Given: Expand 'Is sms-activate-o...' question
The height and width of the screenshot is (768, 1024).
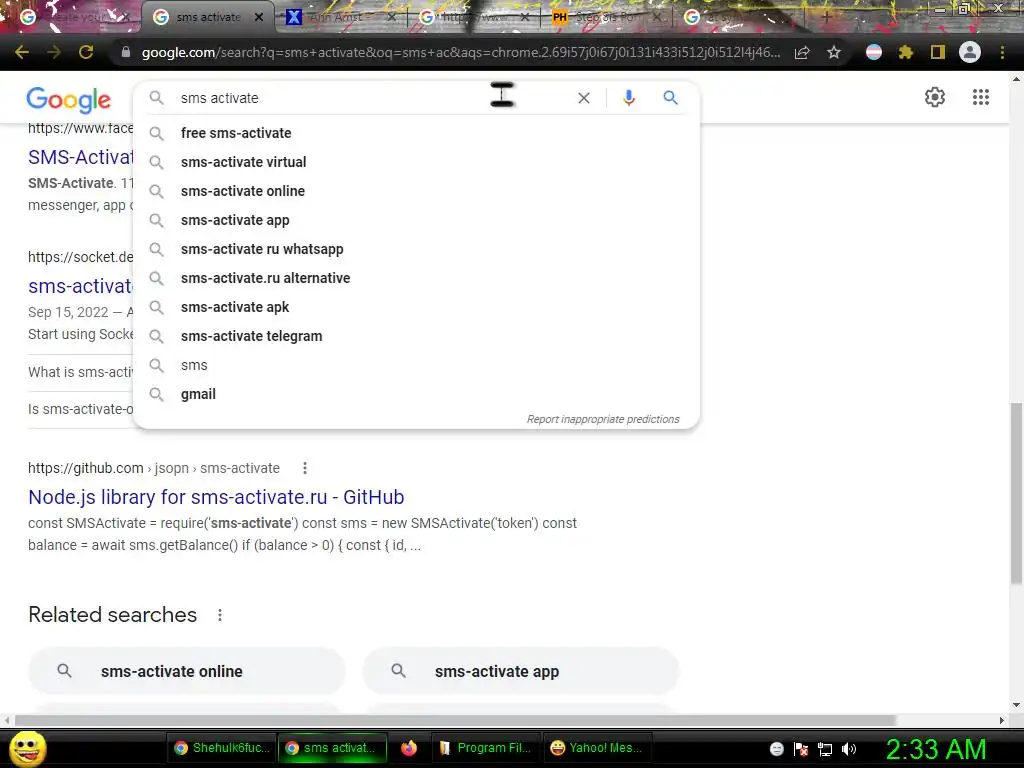Looking at the screenshot, I should click(80, 409).
